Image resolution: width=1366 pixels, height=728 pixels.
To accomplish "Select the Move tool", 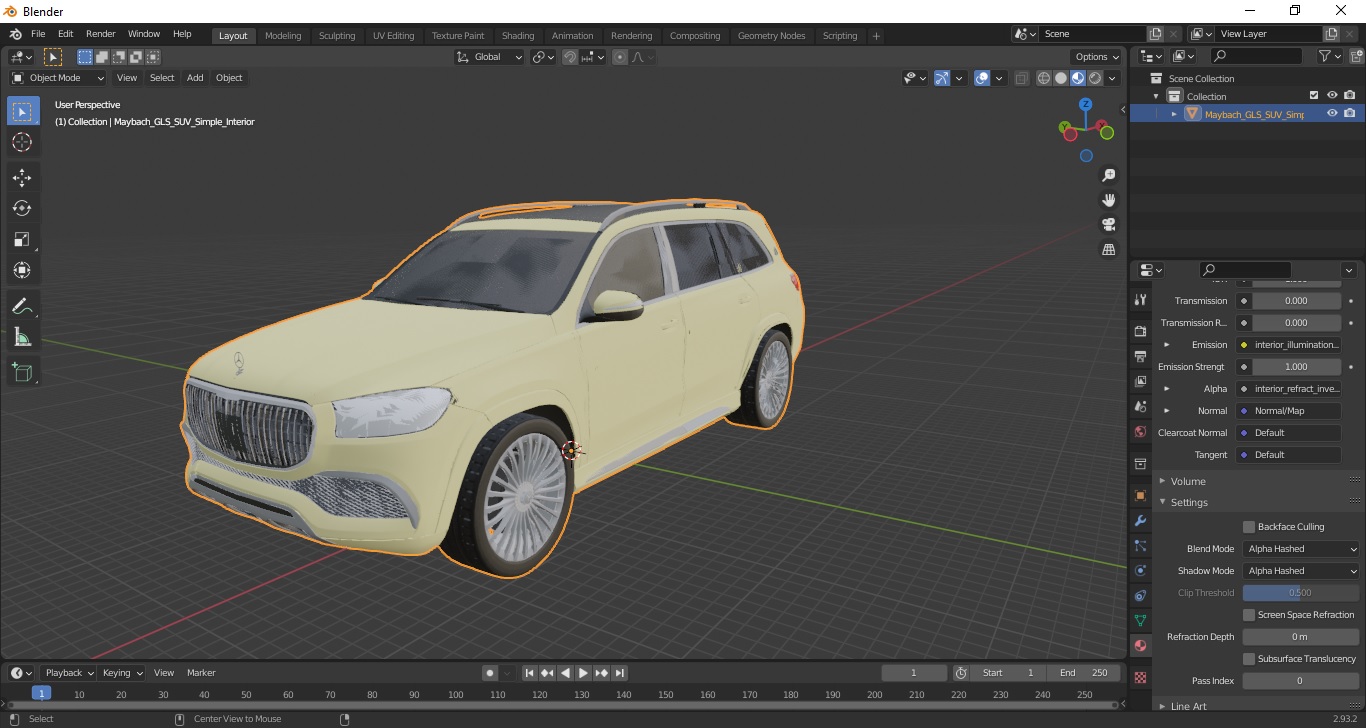I will [23, 178].
